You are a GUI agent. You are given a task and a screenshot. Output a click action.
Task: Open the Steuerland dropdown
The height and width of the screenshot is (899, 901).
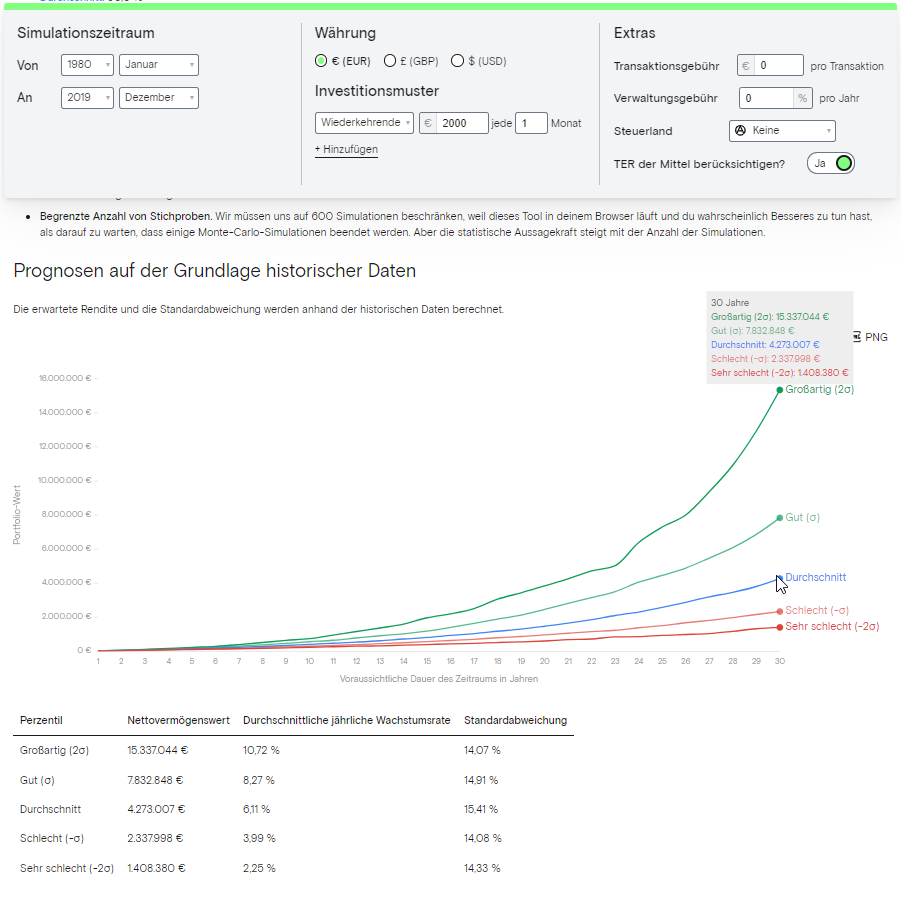click(782, 131)
